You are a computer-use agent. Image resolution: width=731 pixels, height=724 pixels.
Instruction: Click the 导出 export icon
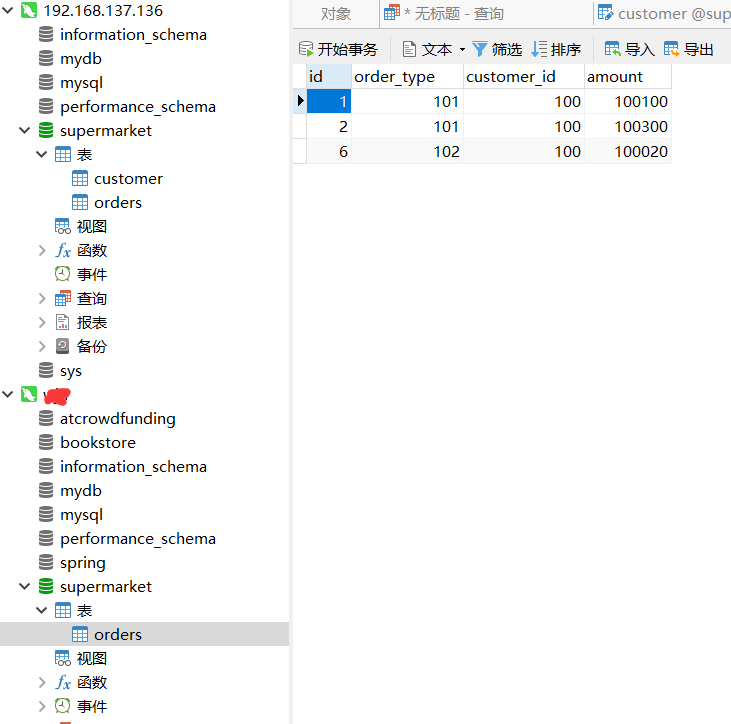click(x=672, y=49)
